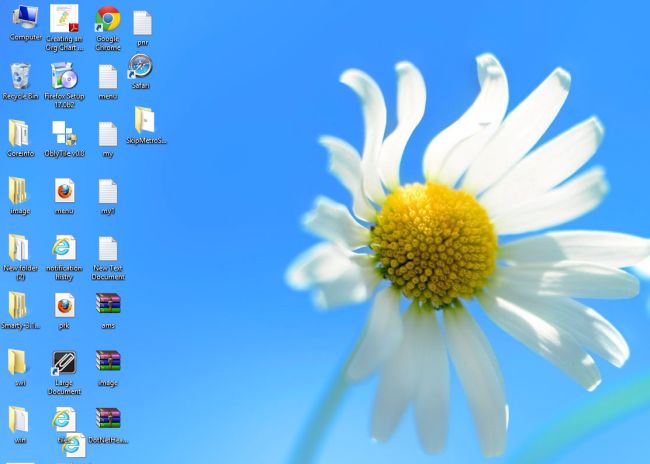Select the image WinRAR archive
The width and height of the screenshot is (650, 464).
tap(108, 368)
